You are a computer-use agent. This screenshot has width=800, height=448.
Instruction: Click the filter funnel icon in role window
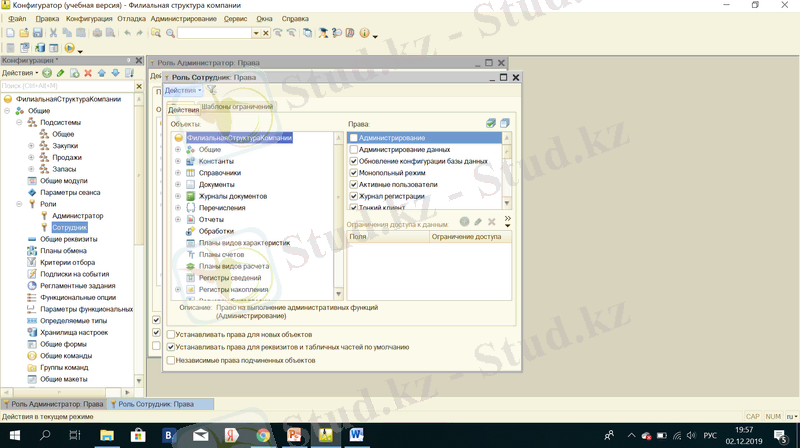(211, 91)
